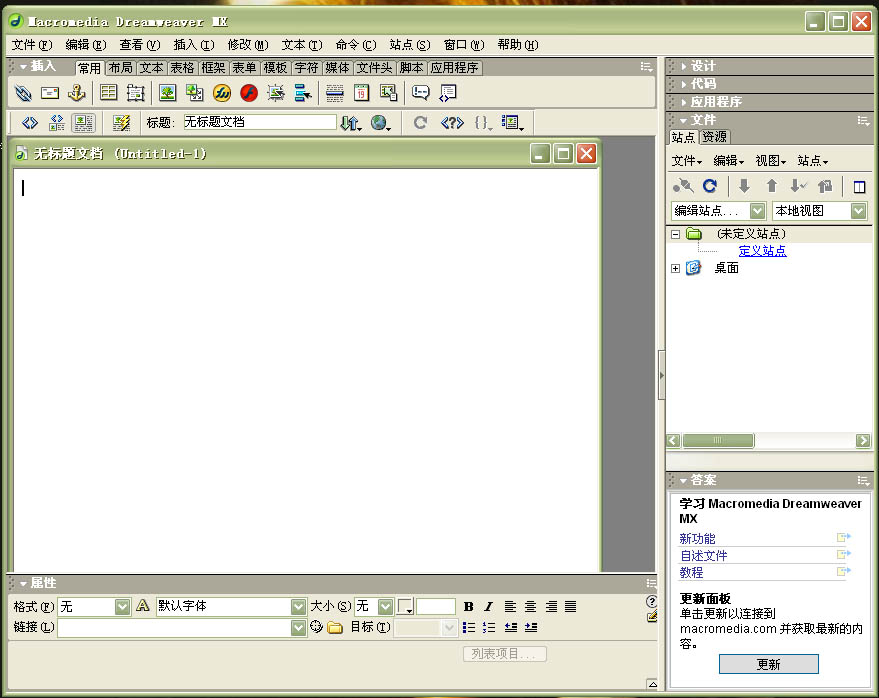Insert a named anchor via the anchor icon
Screen dimensions: 879x698
tap(76, 93)
